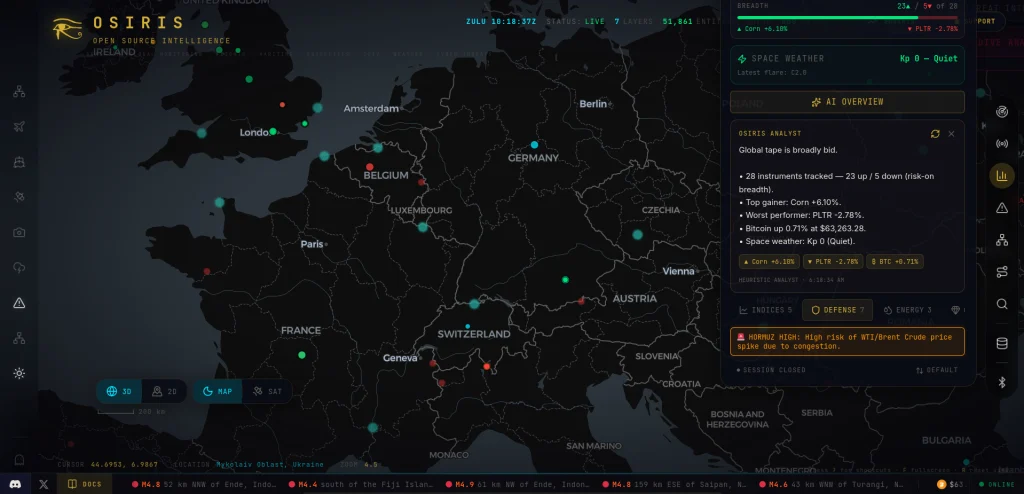Click the green marker in central France
This screenshot has height=494, width=1024.
point(302,355)
